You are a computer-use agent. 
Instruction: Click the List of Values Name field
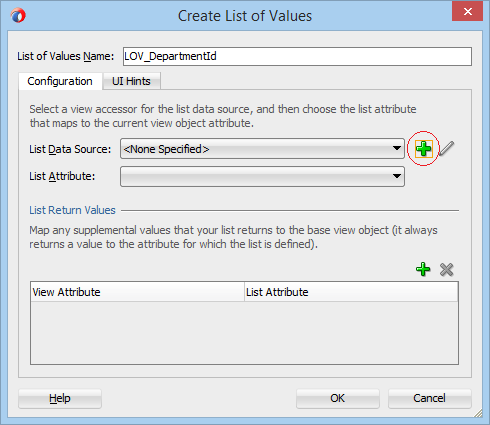pos(297,56)
